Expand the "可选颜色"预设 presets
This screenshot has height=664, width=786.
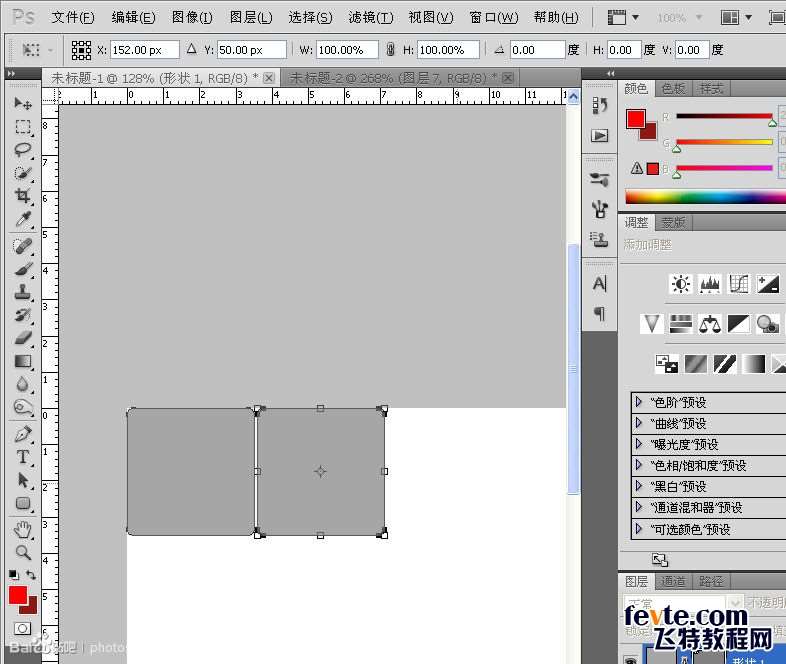(x=639, y=529)
